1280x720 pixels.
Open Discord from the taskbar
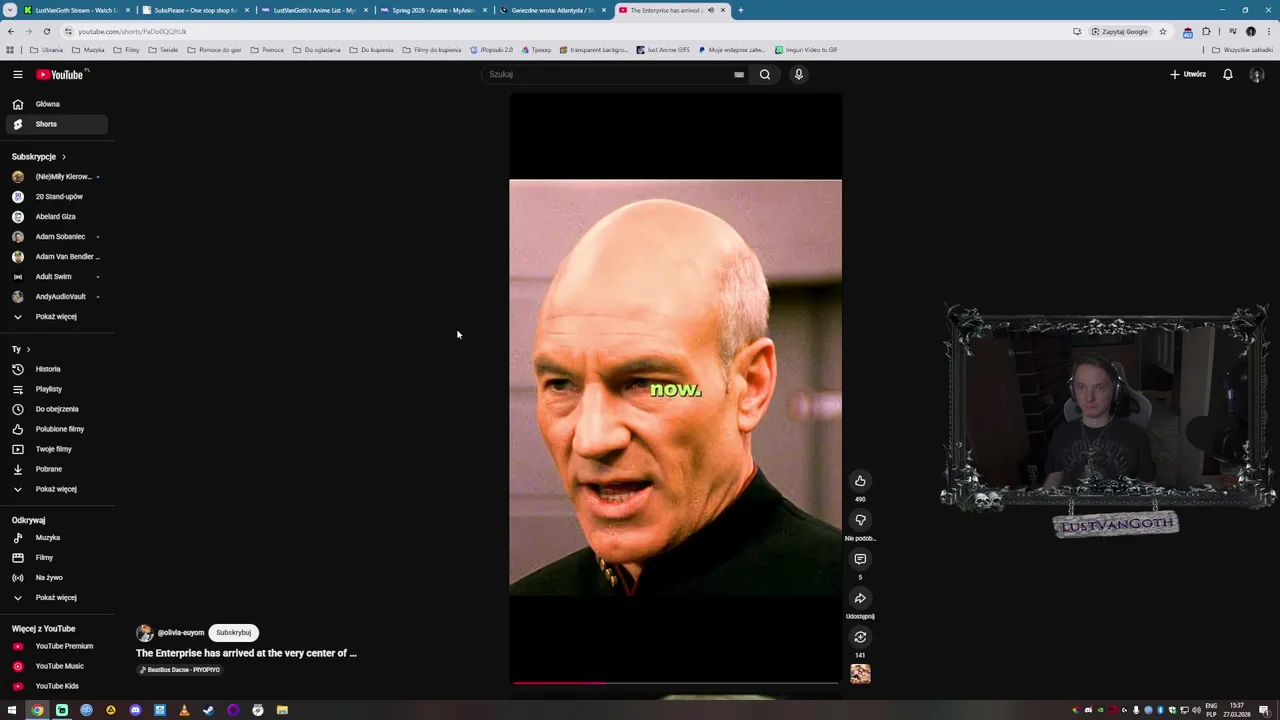coord(135,710)
